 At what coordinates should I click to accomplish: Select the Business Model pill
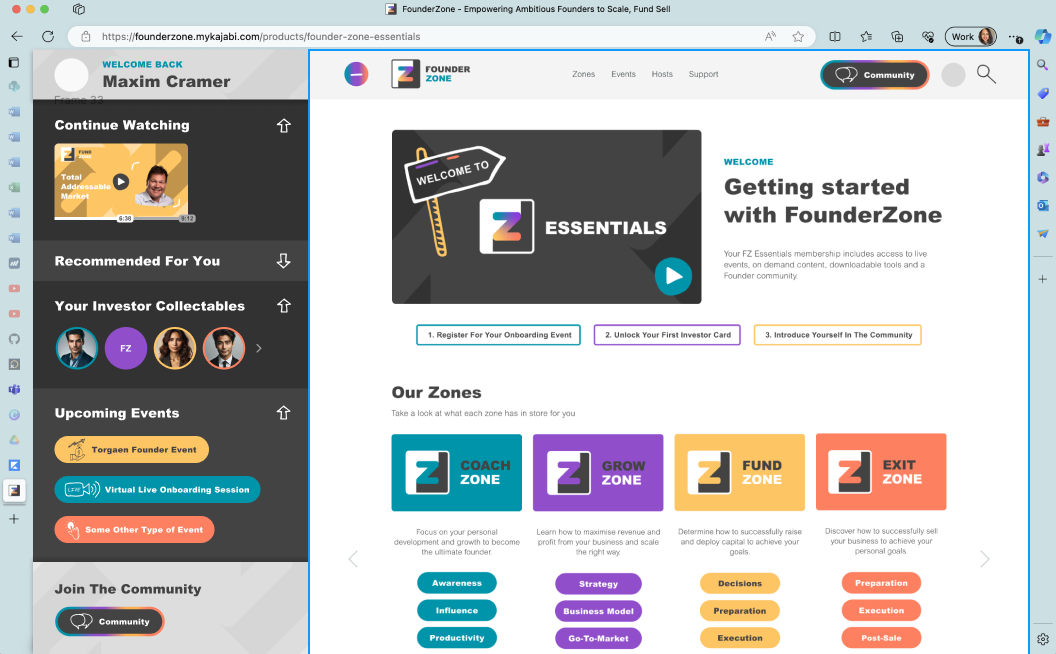click(x=598, y=611)
